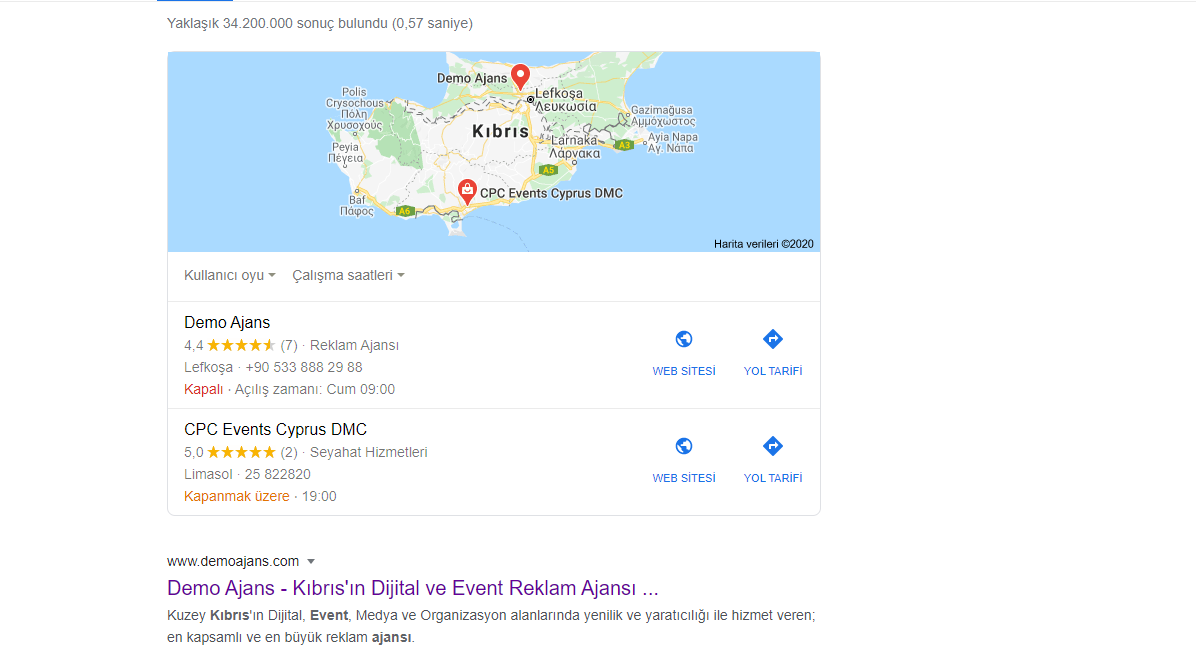
Task: Click the Kapanmak üzere status text
Action: tap(236, 497)
